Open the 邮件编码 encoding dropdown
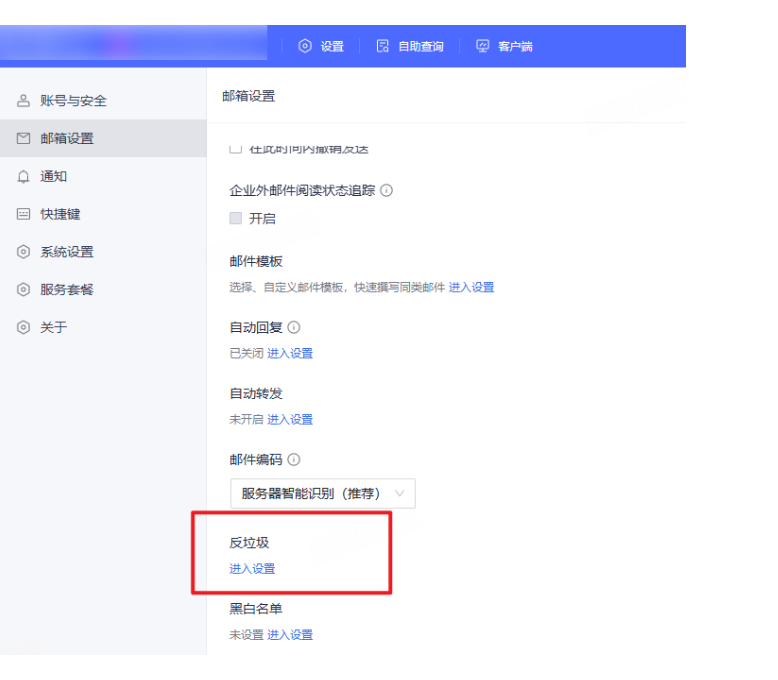778x680 pixels. (323, 493)
